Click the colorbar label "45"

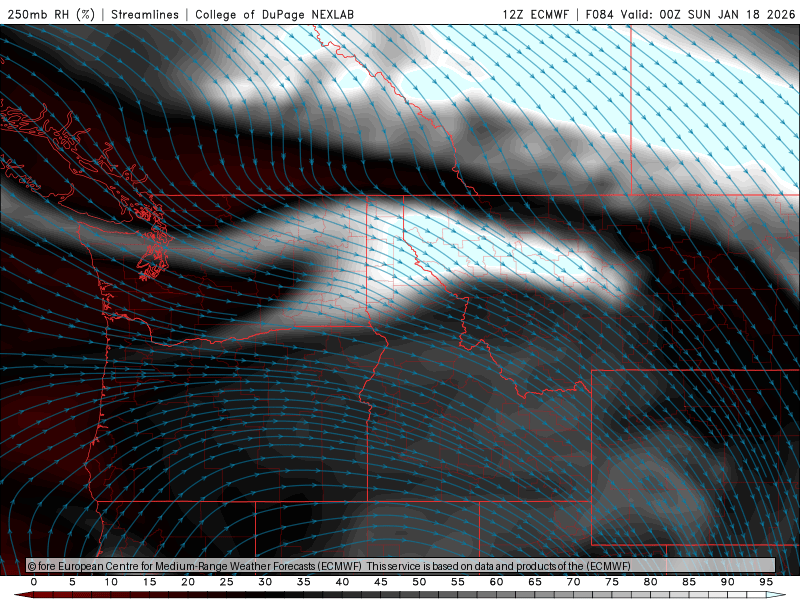pos(381,582)
